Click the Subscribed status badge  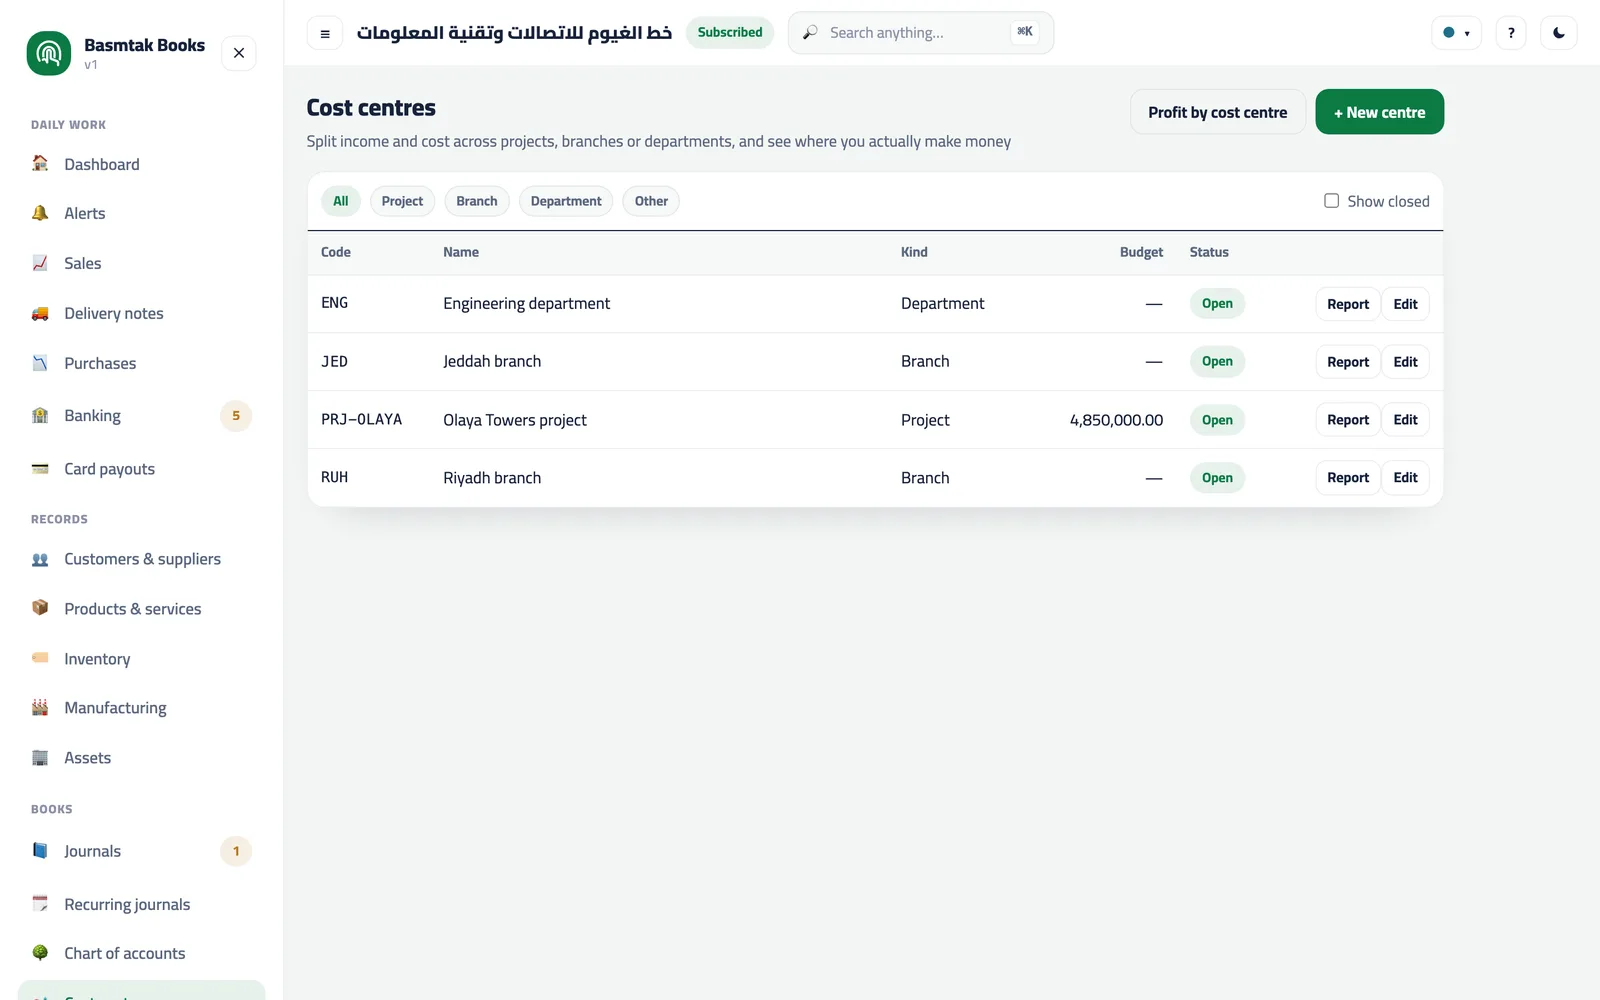click(x=730, y=33)
